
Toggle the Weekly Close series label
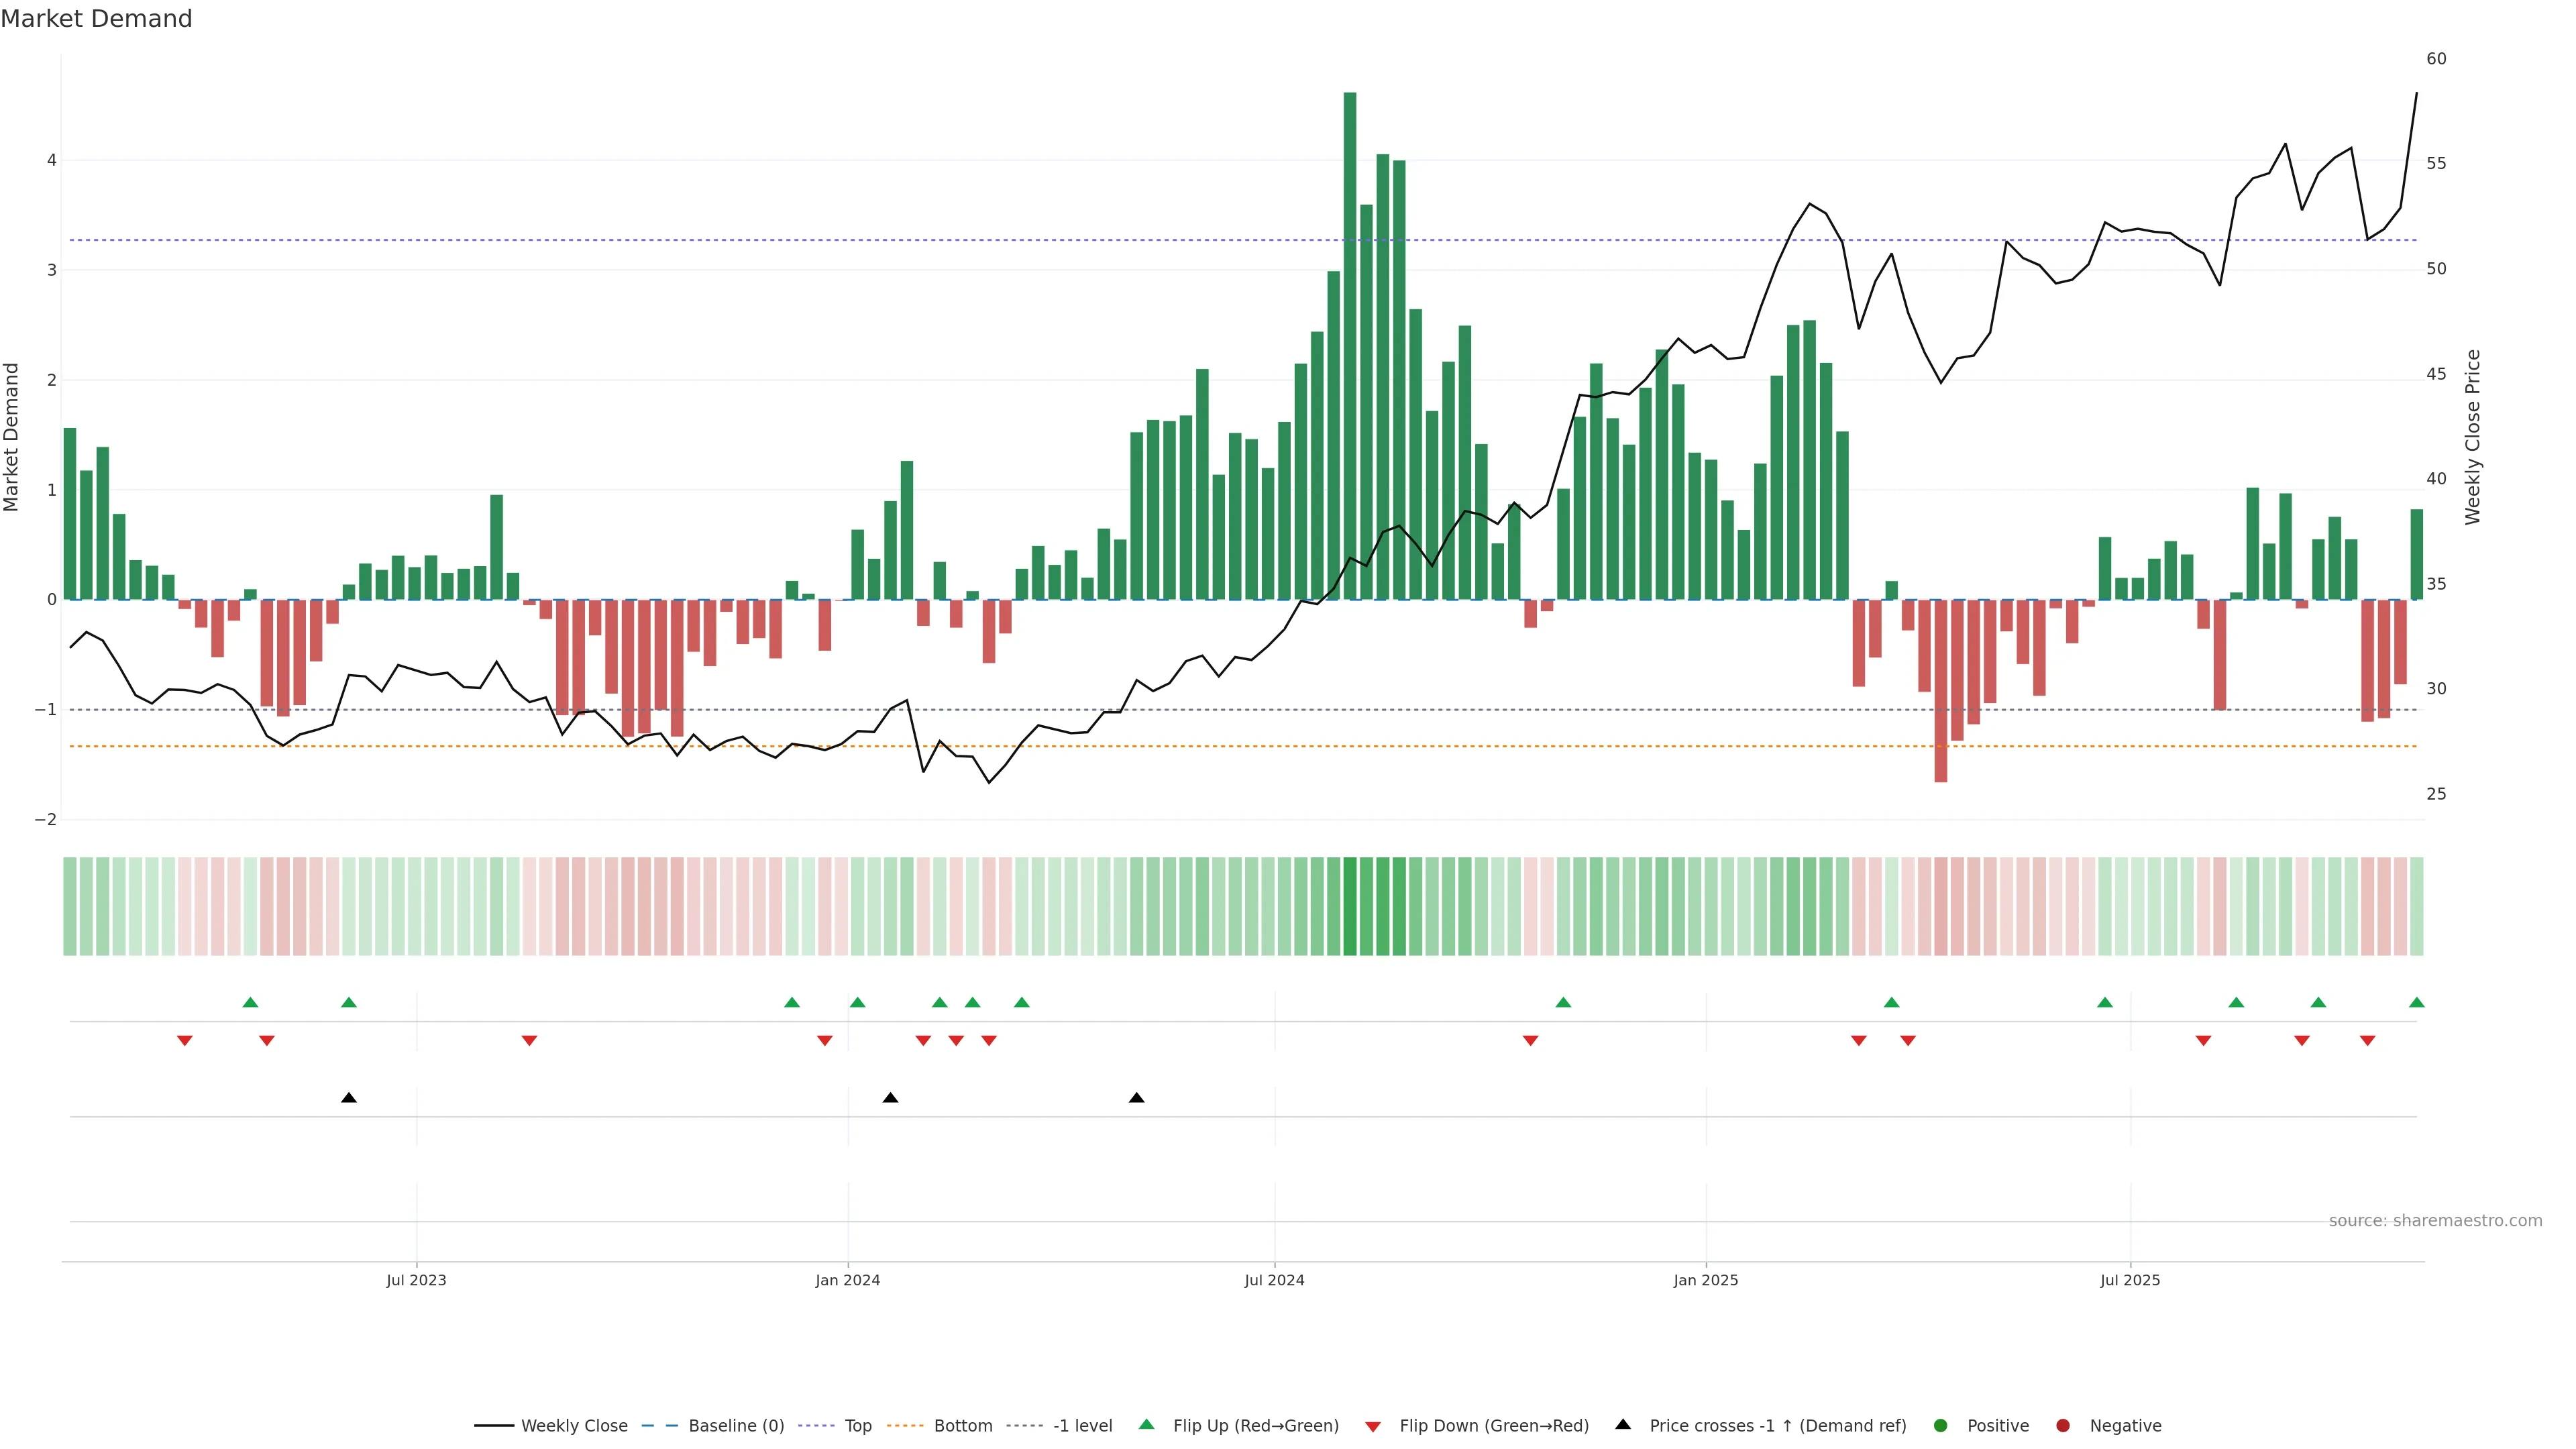[574, 1425]
